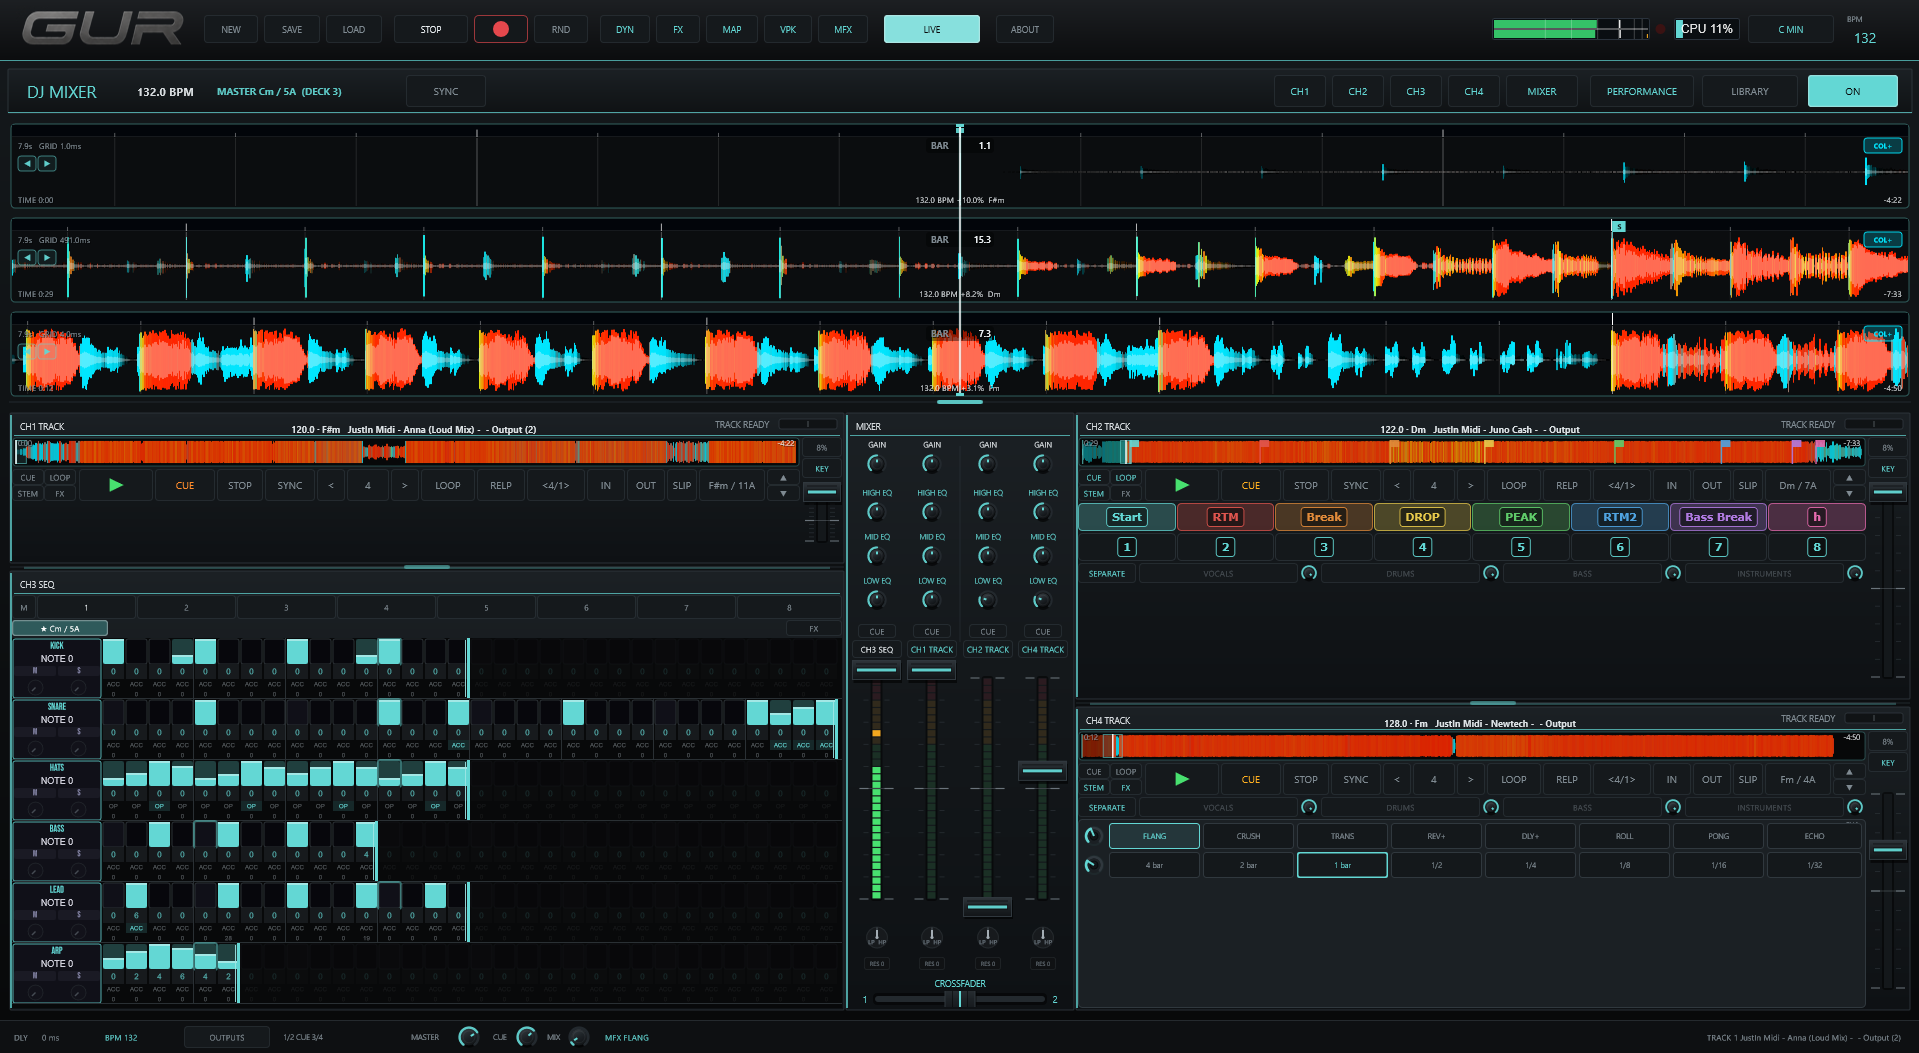This screenshot has height=1053, width=1919.
Task: Click the SAVE button in top toolbar
Action: 292,29
